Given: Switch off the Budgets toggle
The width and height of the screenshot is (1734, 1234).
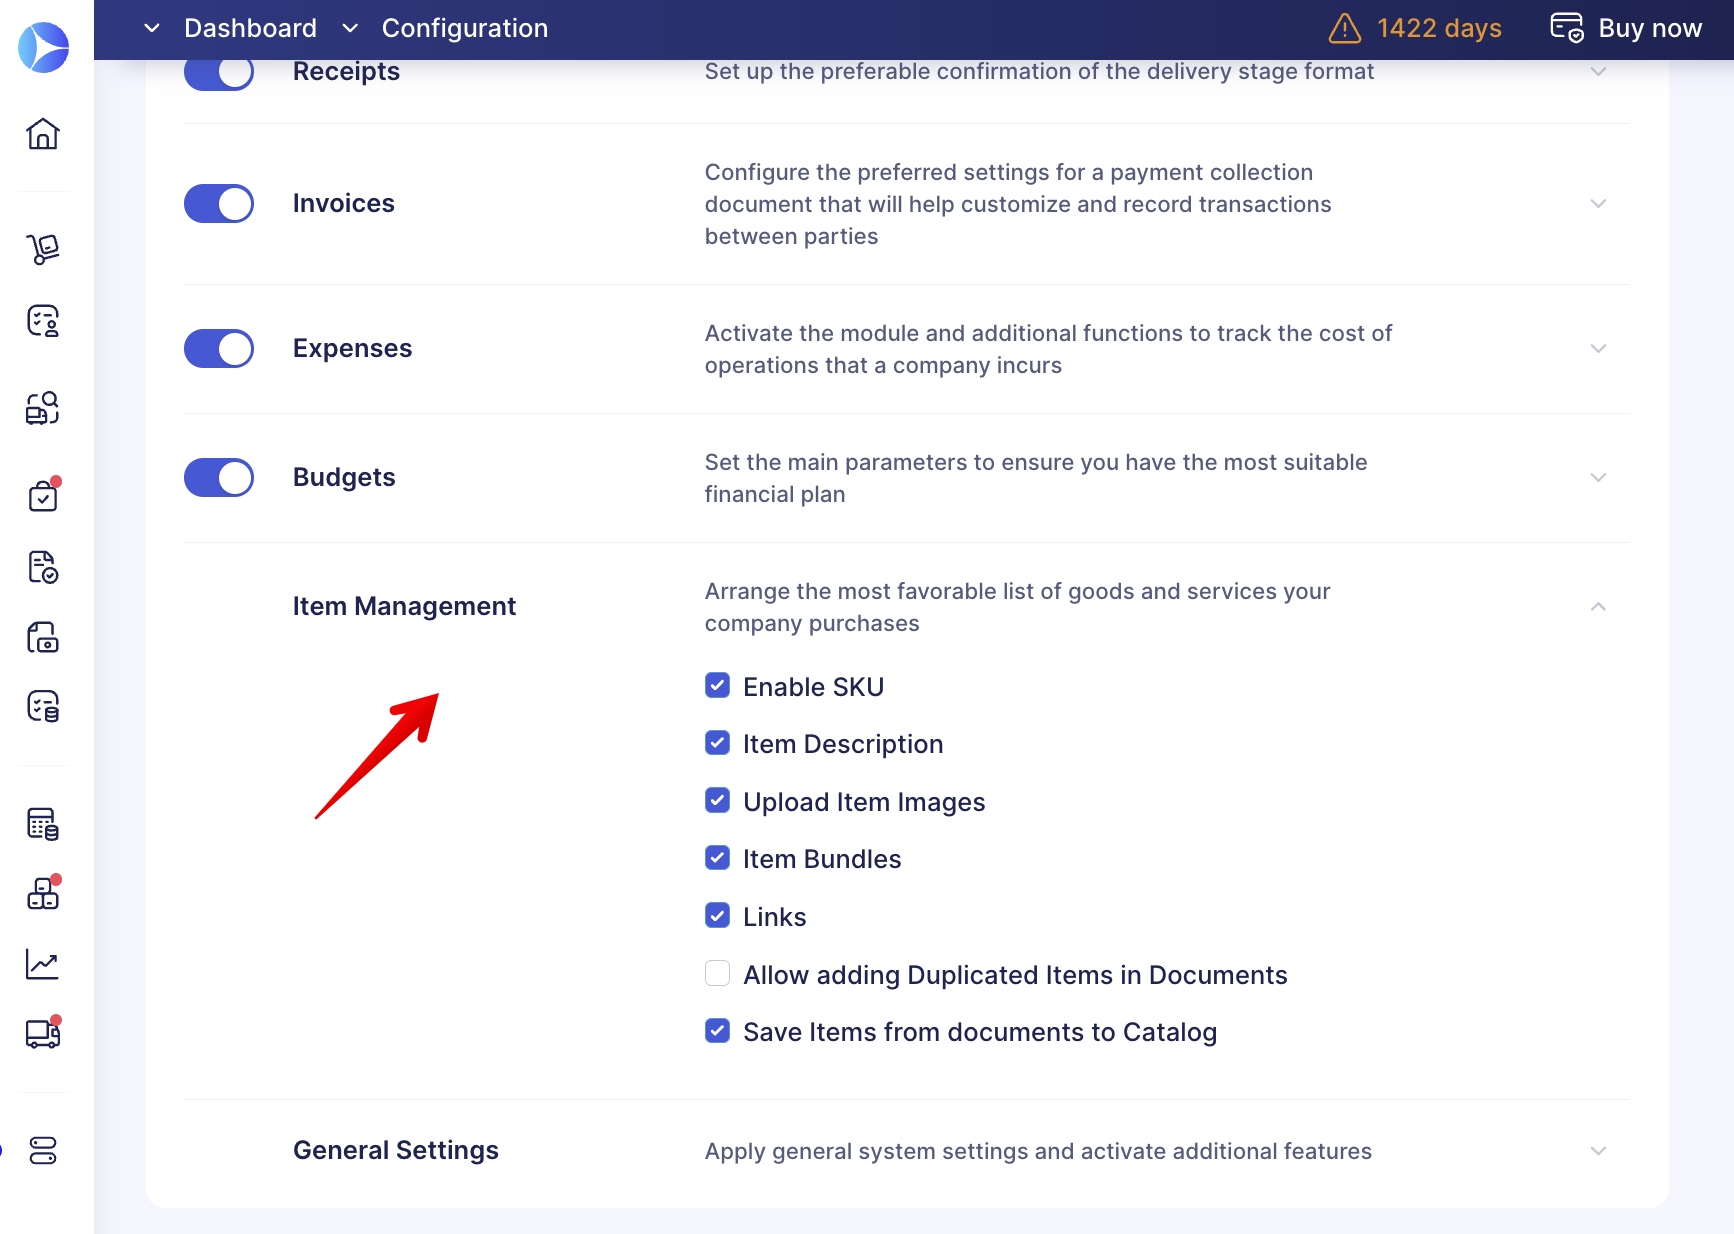Looking at the screenshot, I should click(x=219, y=478).
